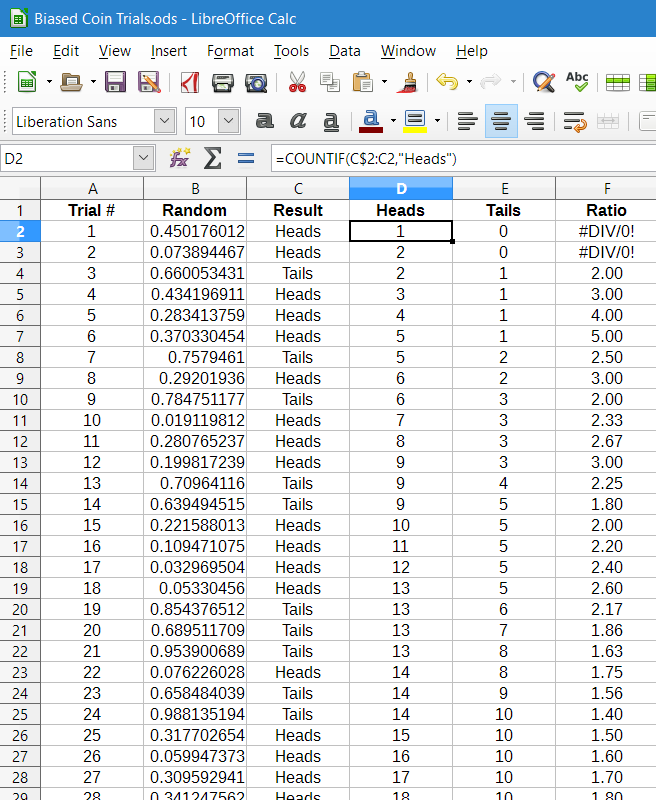Toggle Bold formatting
656x800 pixels.
pos(264,121)
